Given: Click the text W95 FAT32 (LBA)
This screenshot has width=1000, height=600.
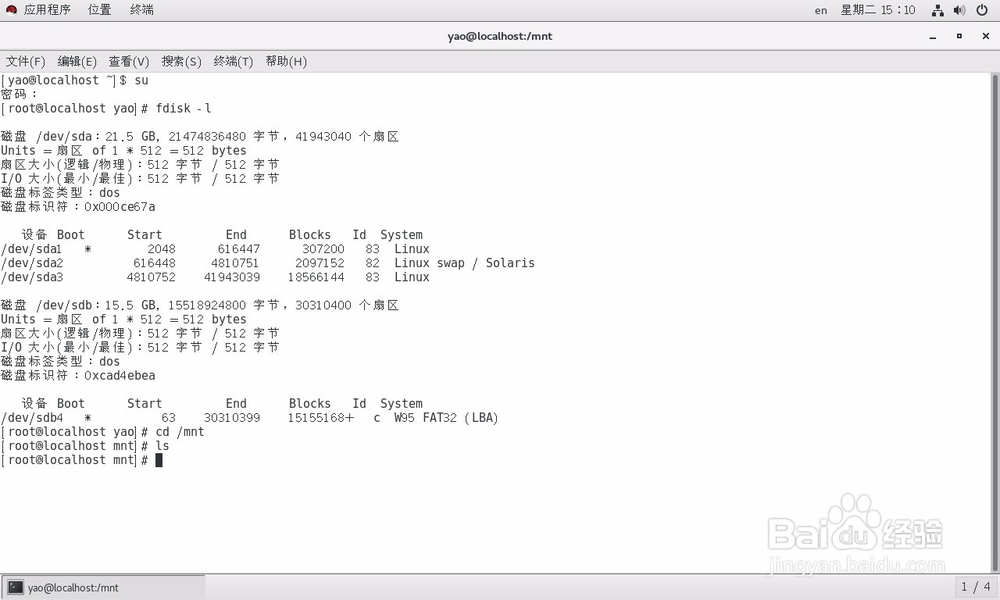Looking at the screenshot, I should (x=446, y=418).
